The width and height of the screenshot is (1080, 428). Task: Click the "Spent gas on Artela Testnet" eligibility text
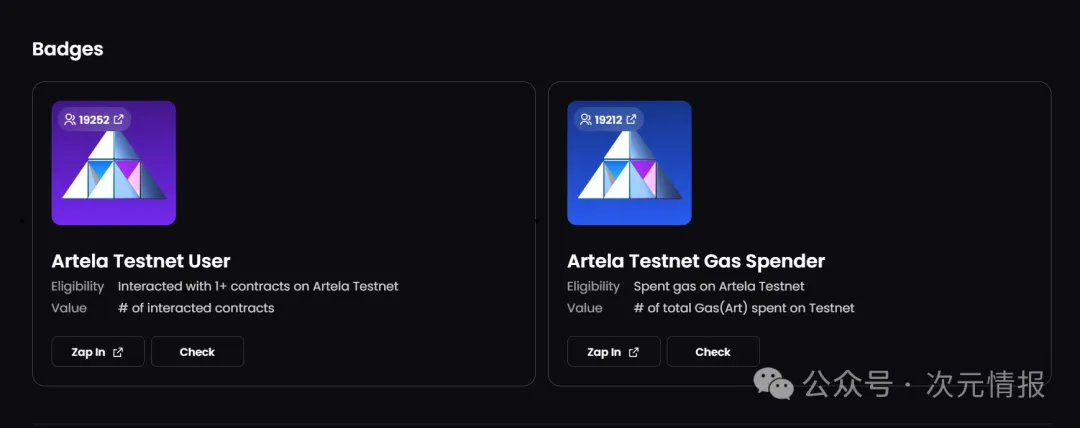tap(719, 286)
